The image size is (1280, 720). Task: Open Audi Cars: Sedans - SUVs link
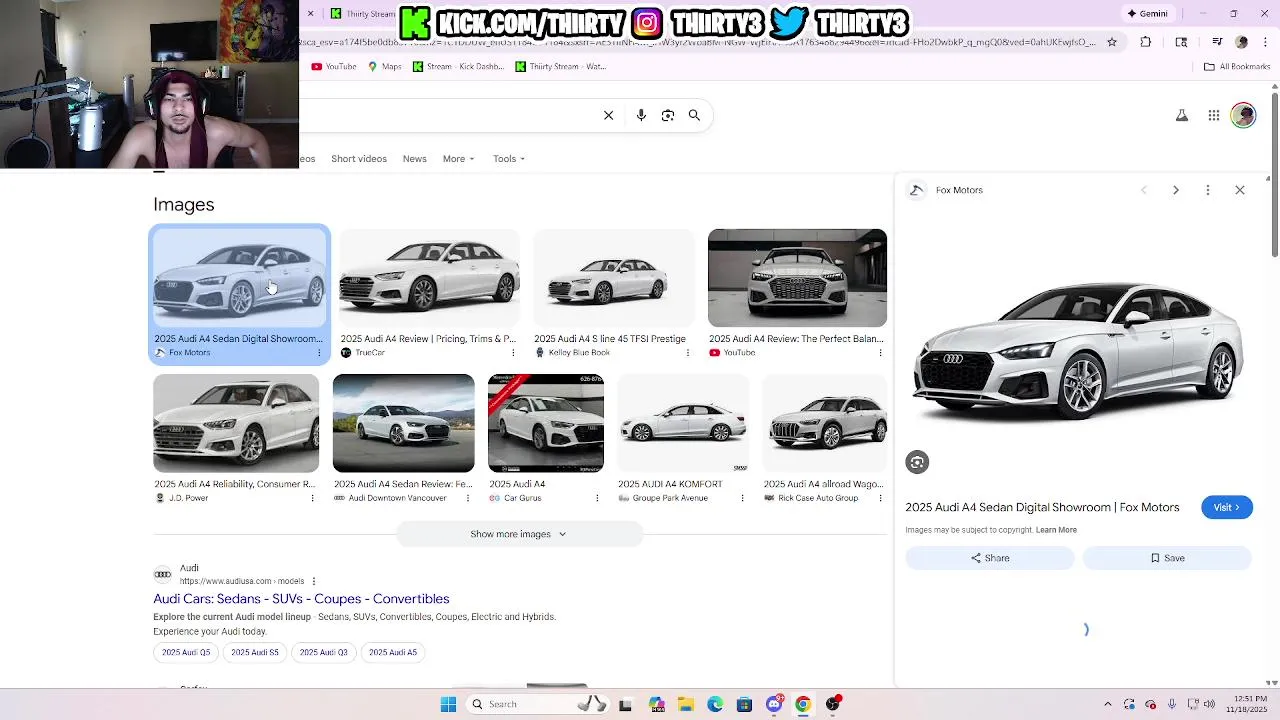pyautogui.click(x=301, y=599)
